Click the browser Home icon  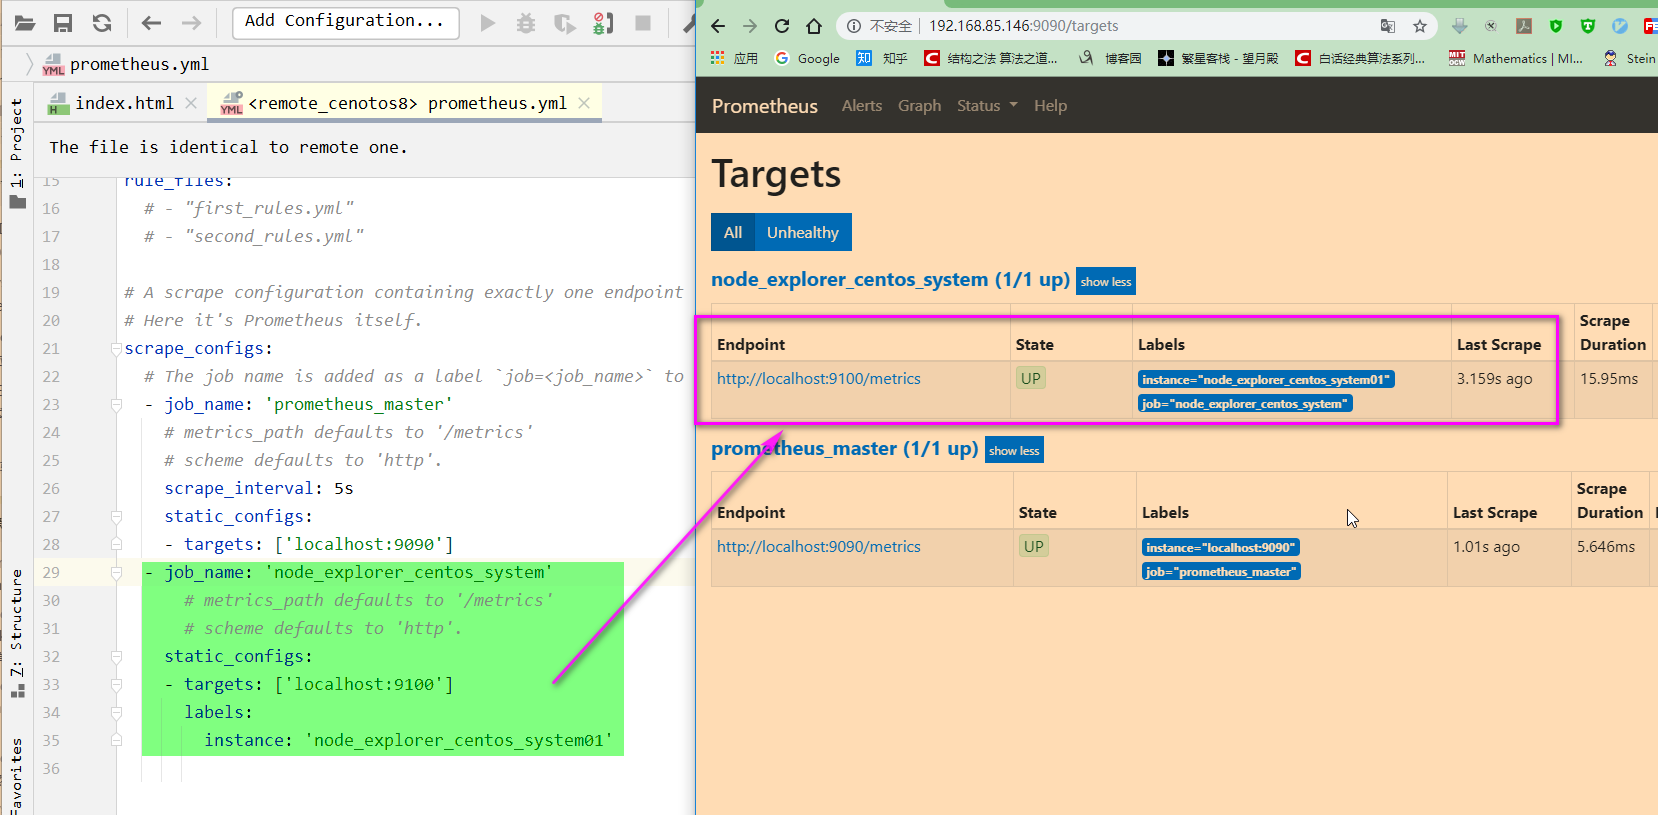click(x=814, y=26)
